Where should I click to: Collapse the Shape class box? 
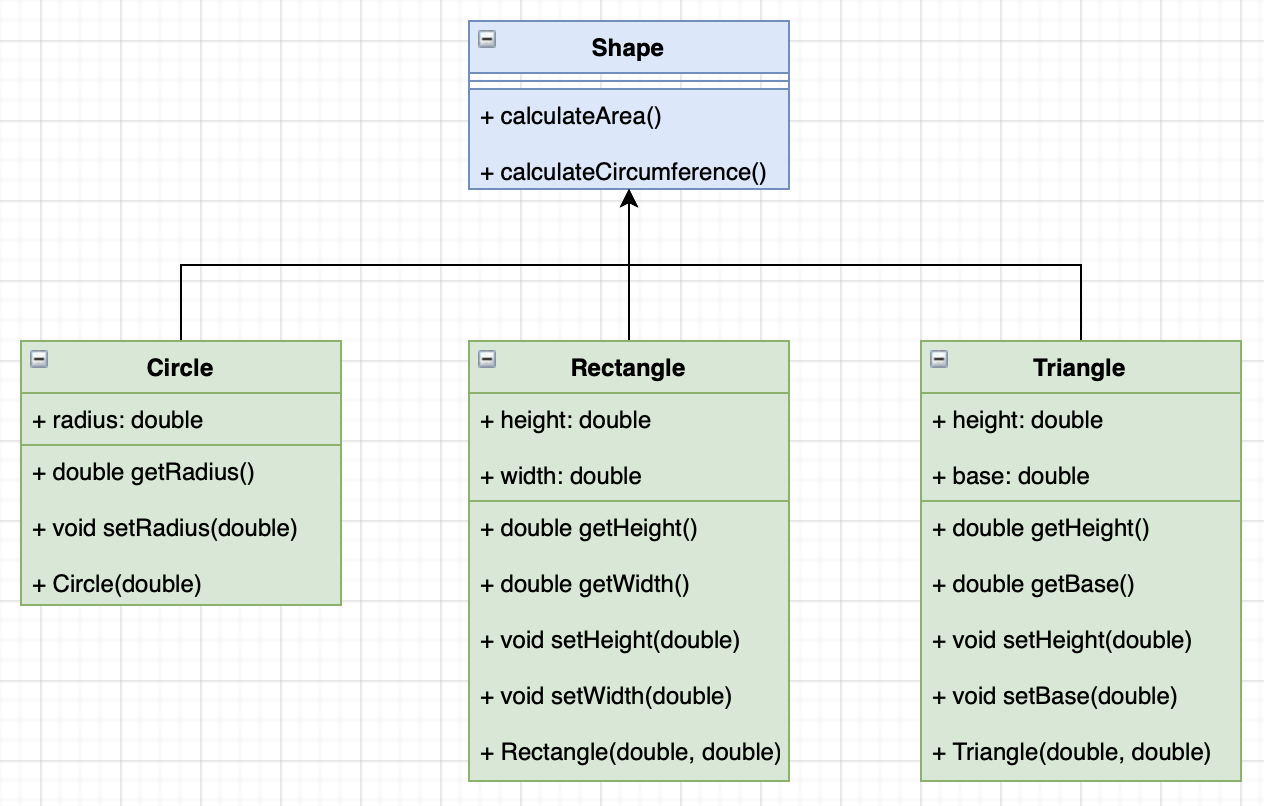487,39
